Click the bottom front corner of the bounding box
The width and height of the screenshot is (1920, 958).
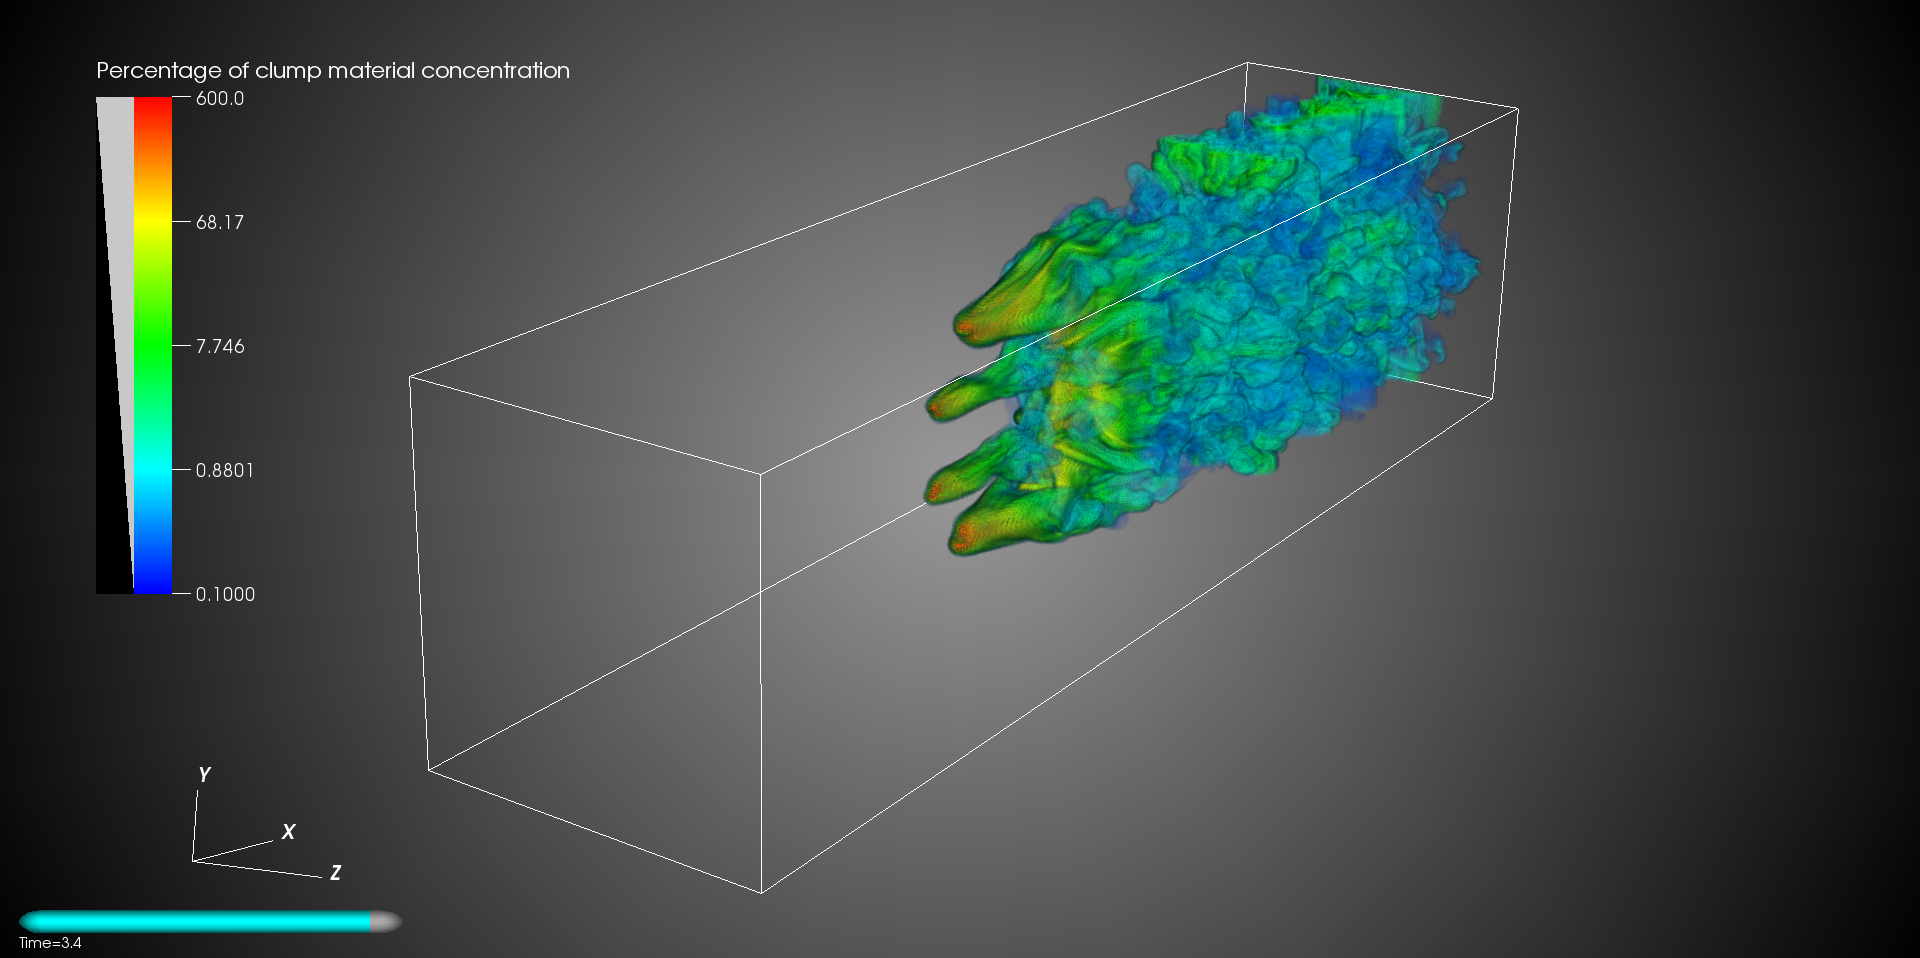(x=762, y=892)
